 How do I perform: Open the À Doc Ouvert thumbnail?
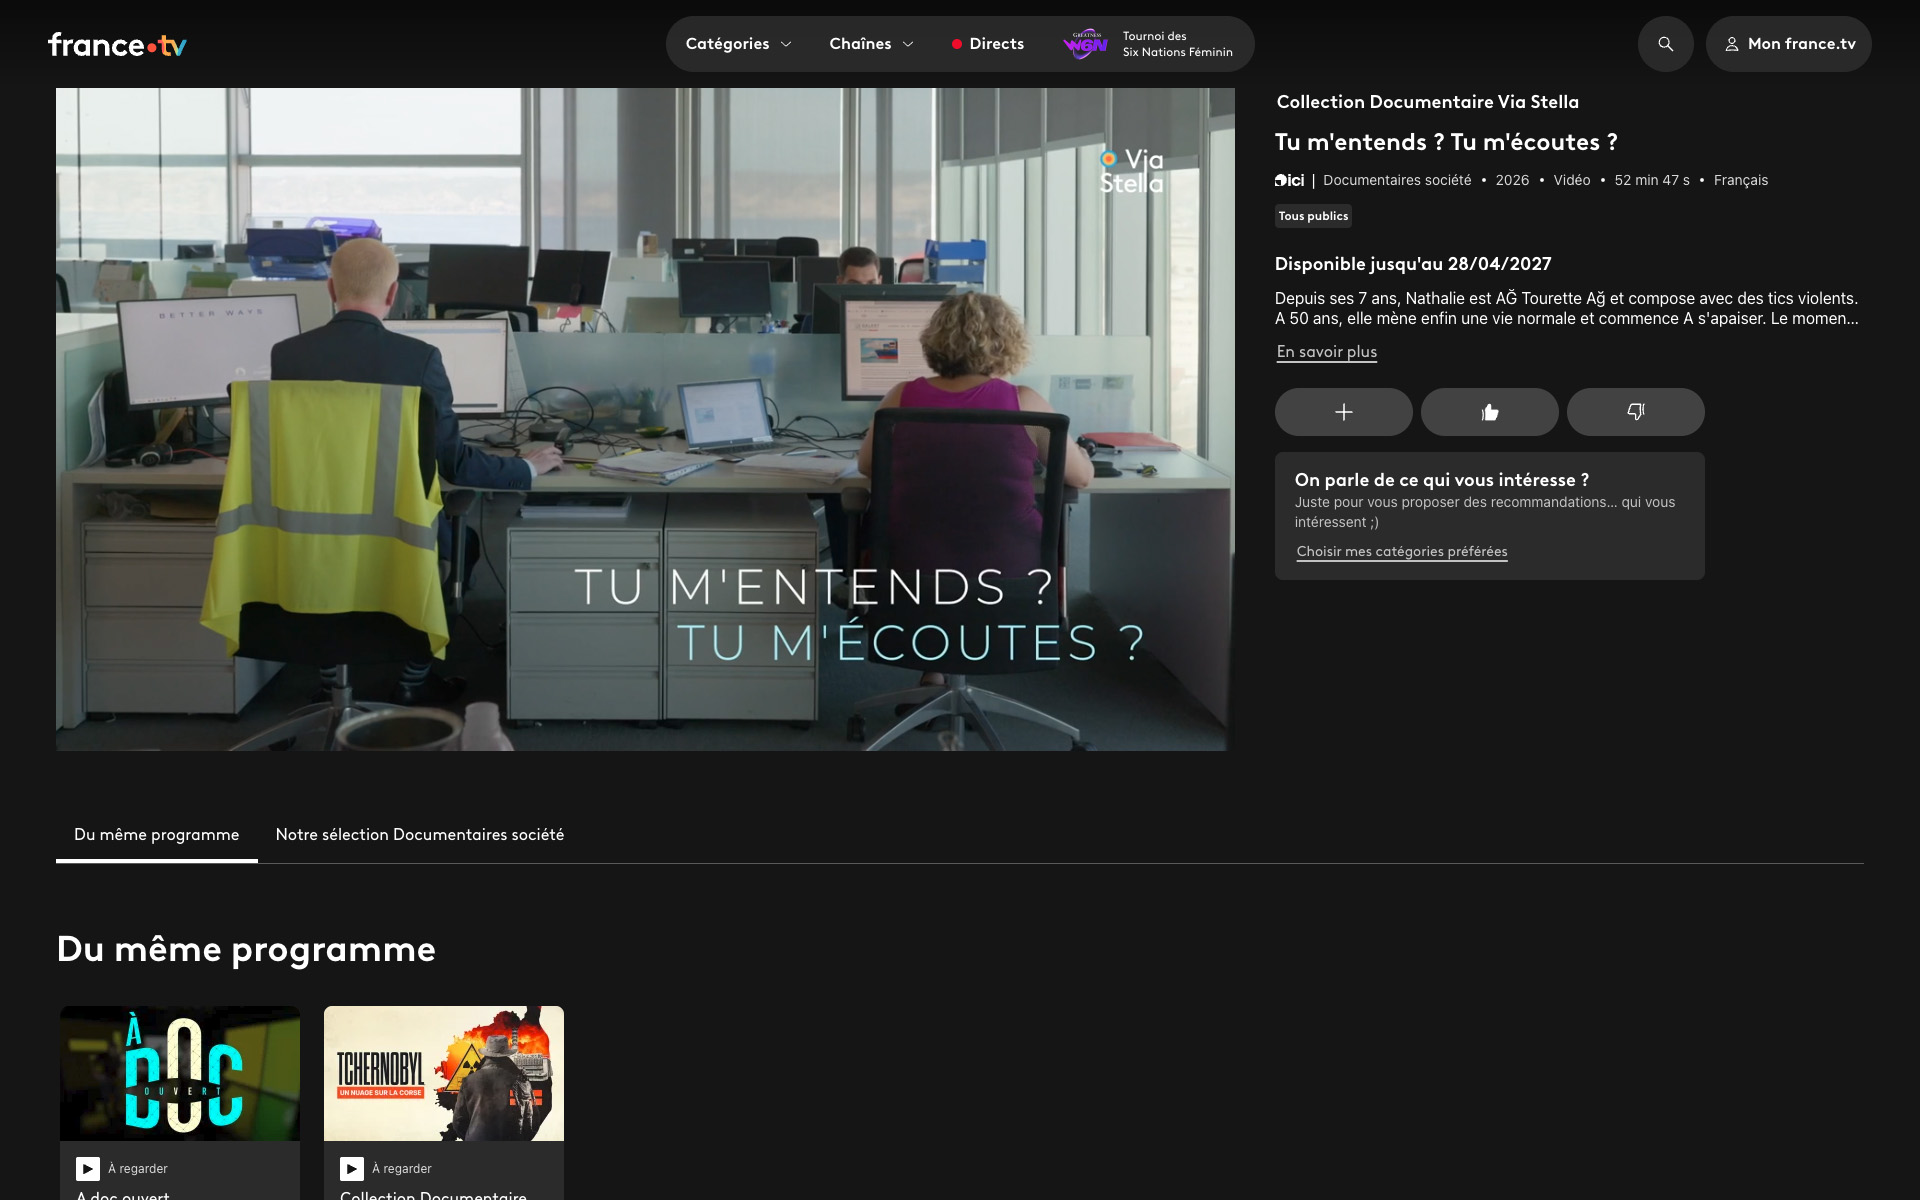(x=180, y=1073)
